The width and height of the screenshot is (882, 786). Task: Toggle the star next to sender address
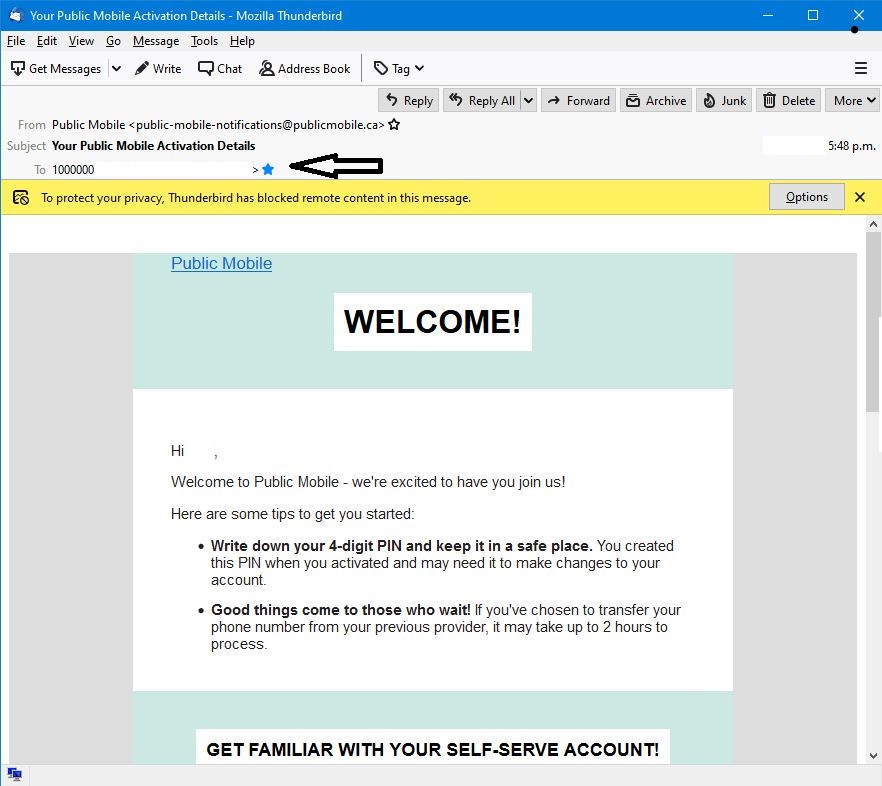coord(394,125)
